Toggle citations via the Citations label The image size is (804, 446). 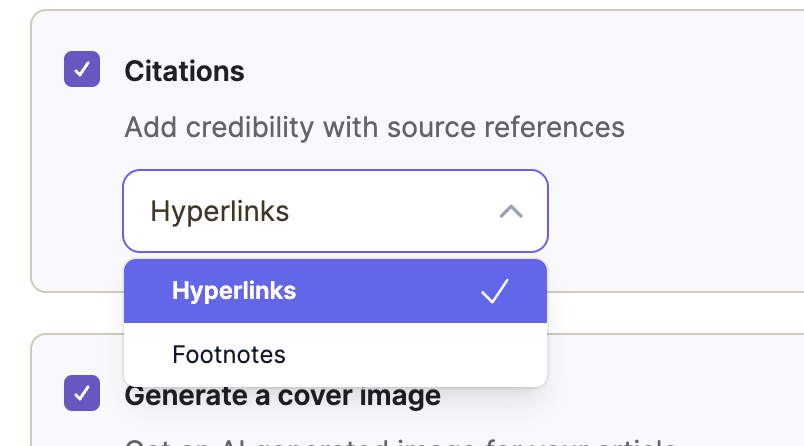[184, 71]
